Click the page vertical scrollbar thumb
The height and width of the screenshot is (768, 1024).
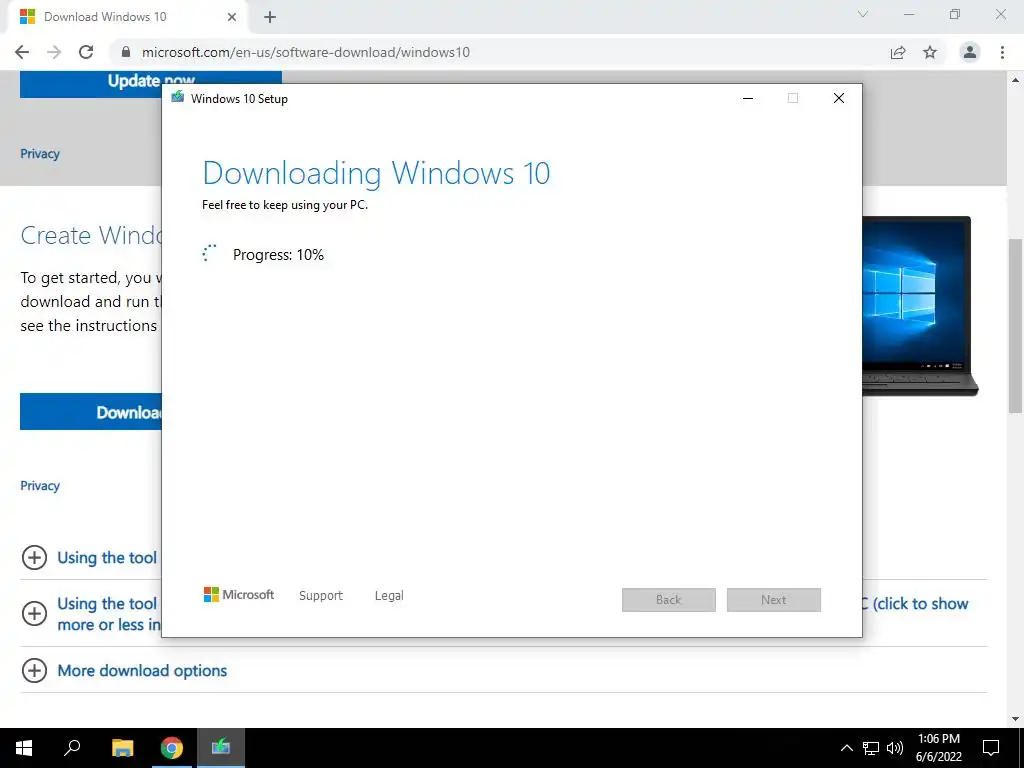pos(1015,325)
